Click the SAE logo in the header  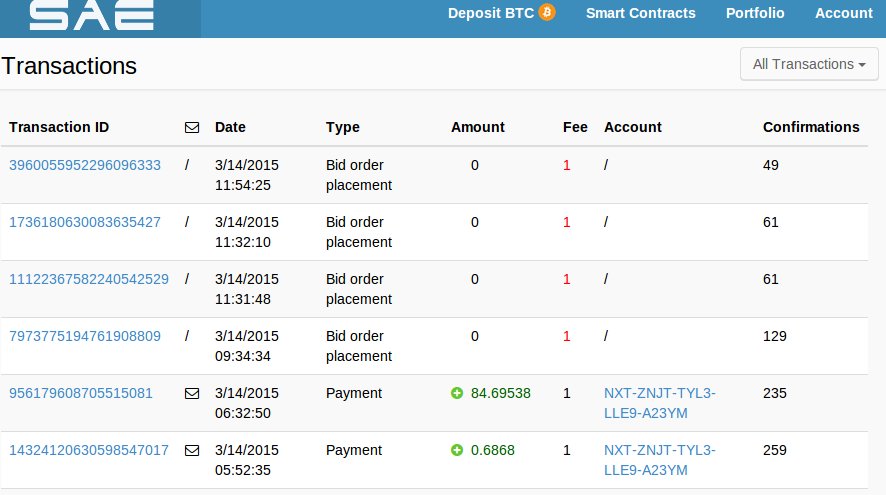coord(92,15)
